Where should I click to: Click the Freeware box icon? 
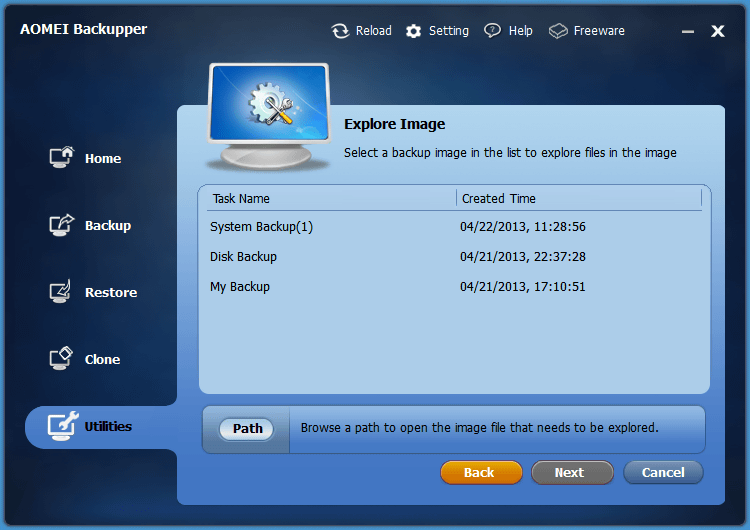tap(558, 31)
